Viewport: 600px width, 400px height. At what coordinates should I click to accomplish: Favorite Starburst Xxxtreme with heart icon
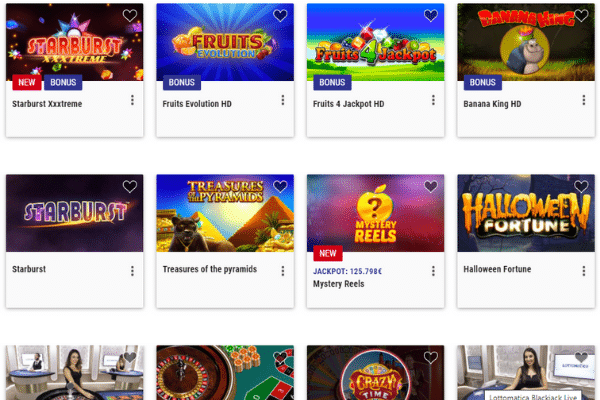130,15
